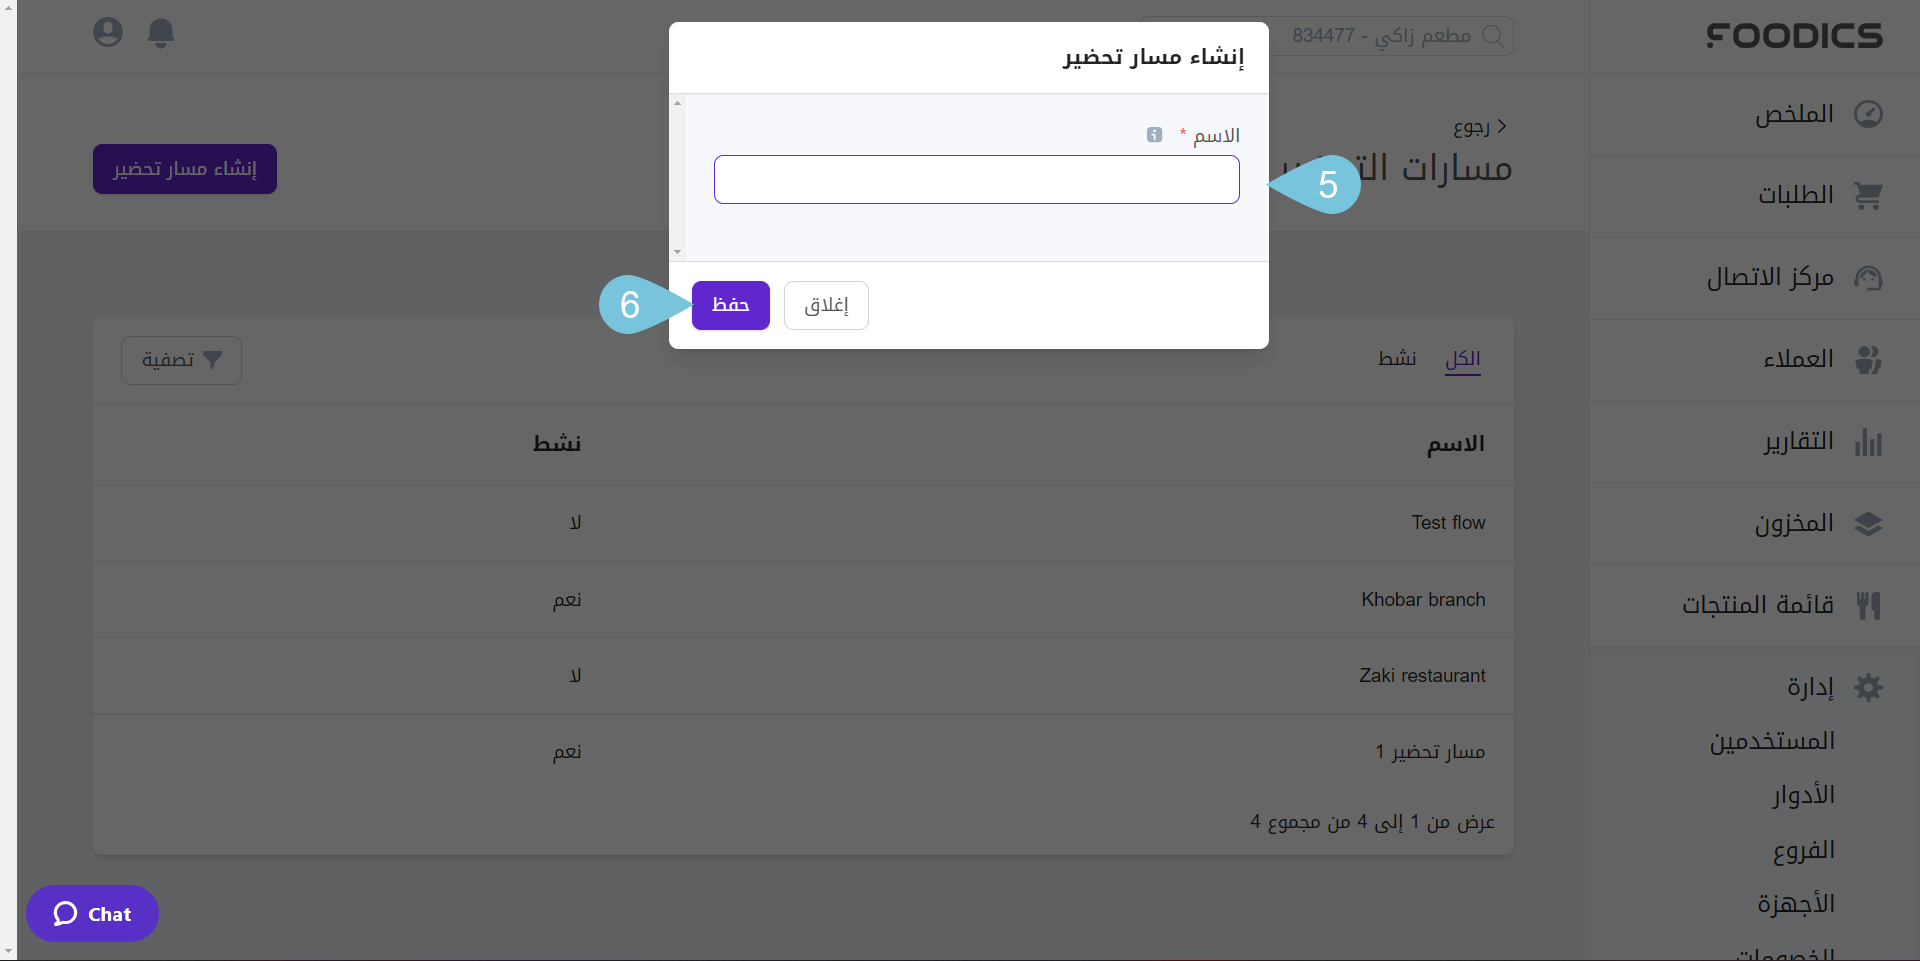
Task: Focus the name input field
Action: [976, 180]
